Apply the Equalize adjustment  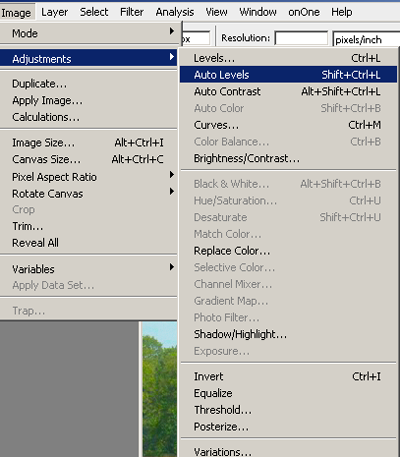tap(289, 393)
